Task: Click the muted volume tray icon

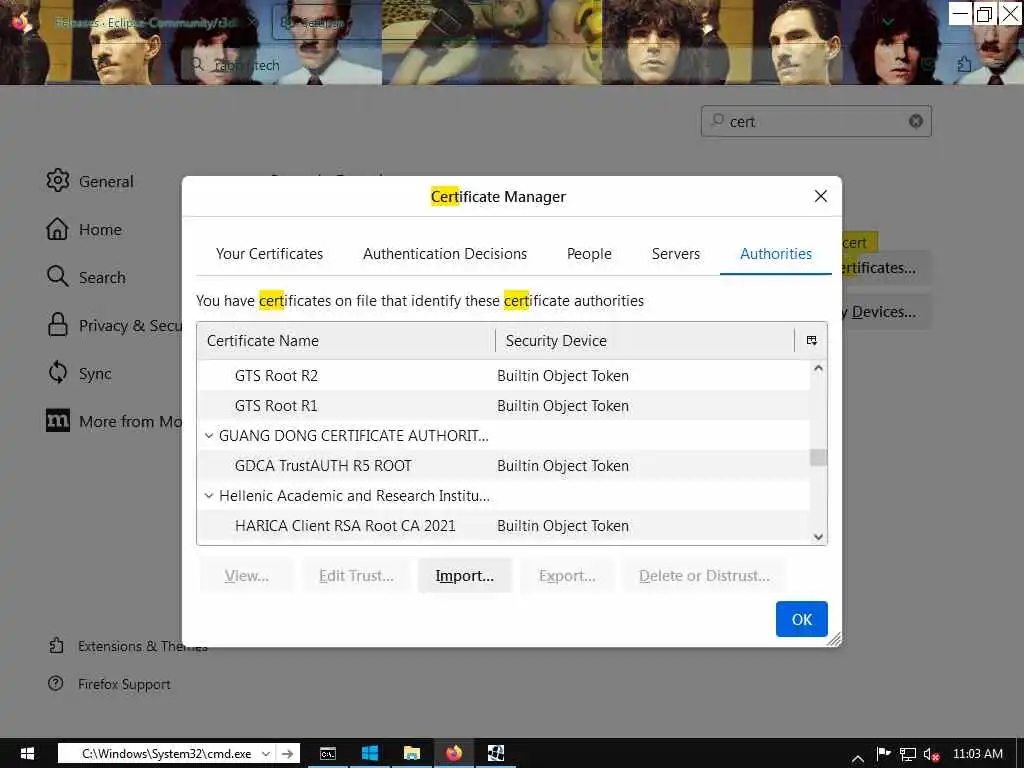Action: (x=931, y=754)
